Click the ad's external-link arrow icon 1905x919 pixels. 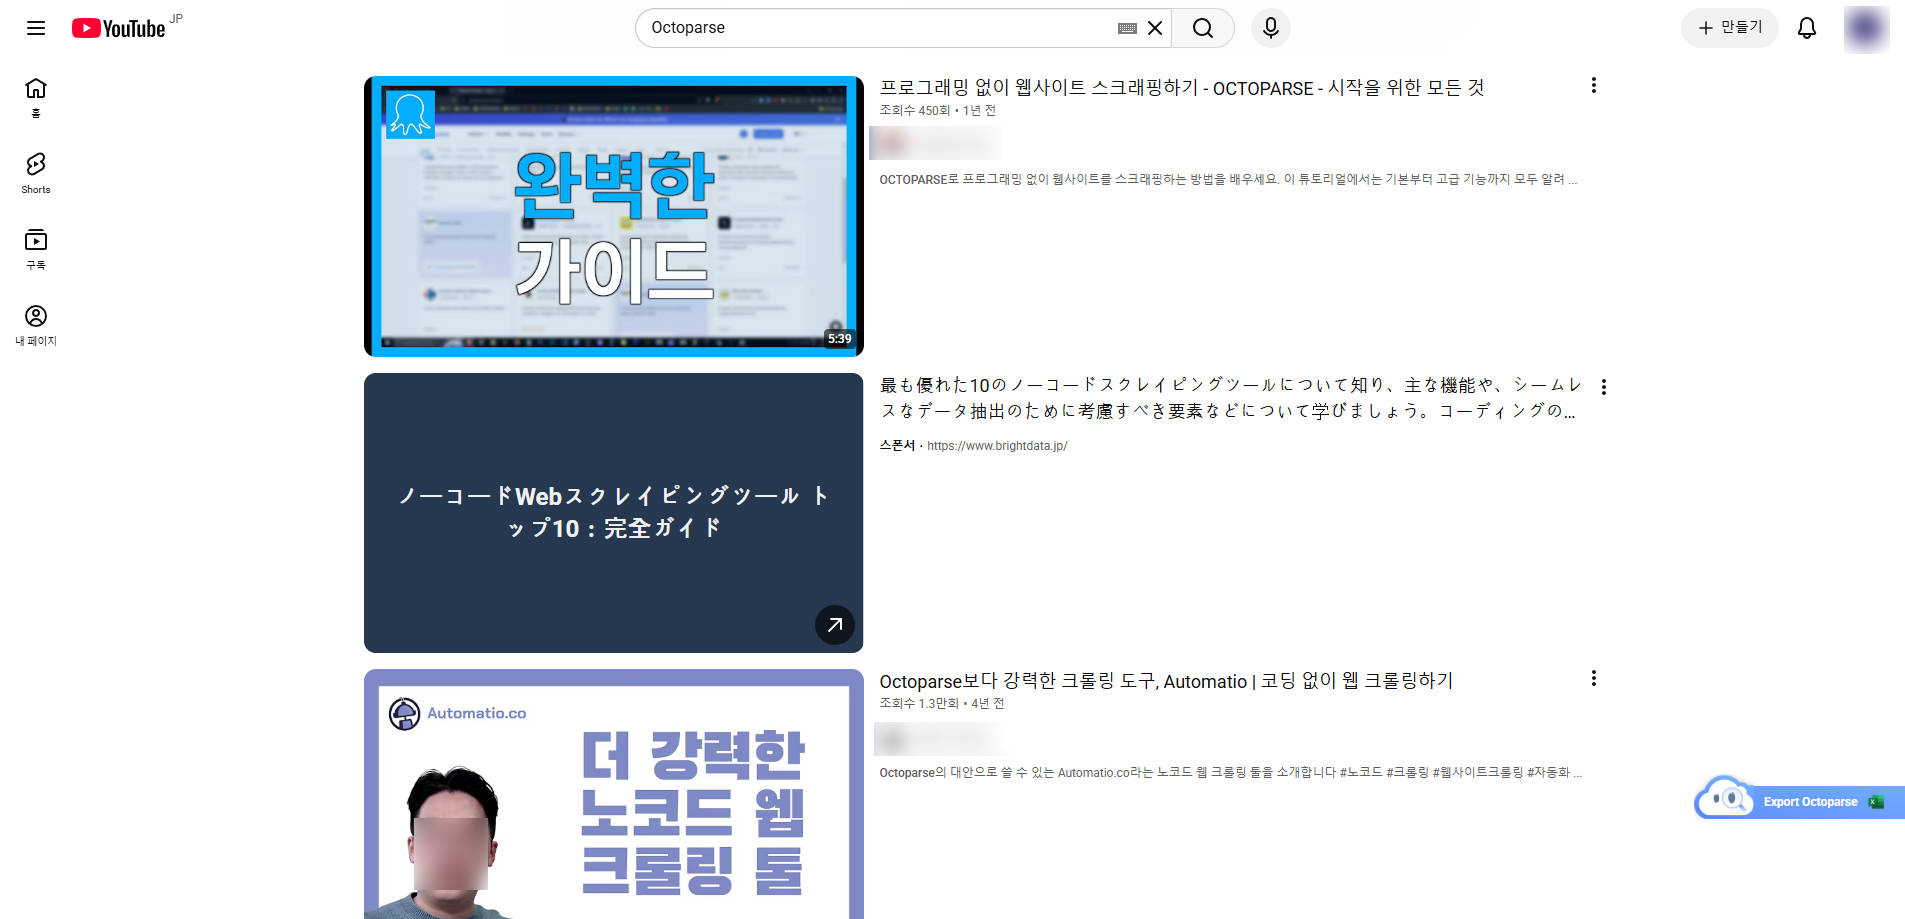click(835, 625)
